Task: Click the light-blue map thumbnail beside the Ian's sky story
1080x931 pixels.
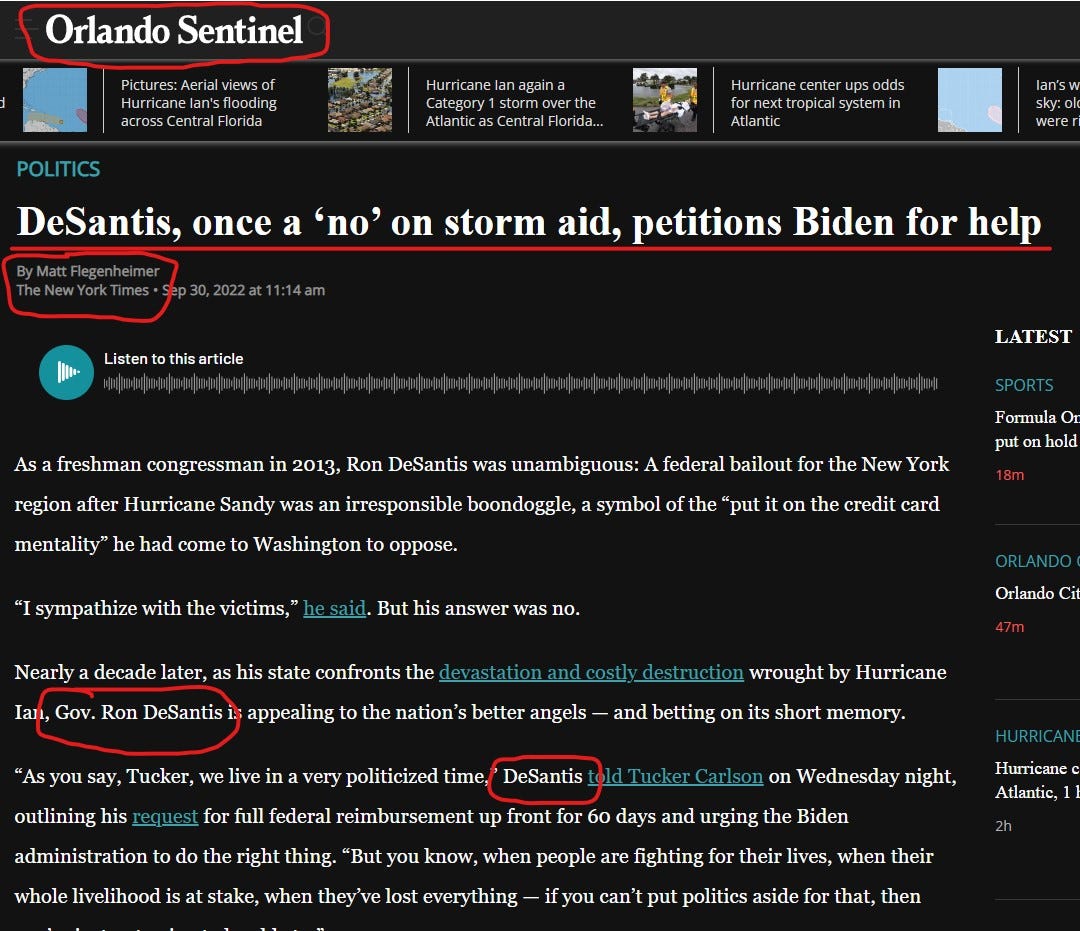Action: (970, 100)
